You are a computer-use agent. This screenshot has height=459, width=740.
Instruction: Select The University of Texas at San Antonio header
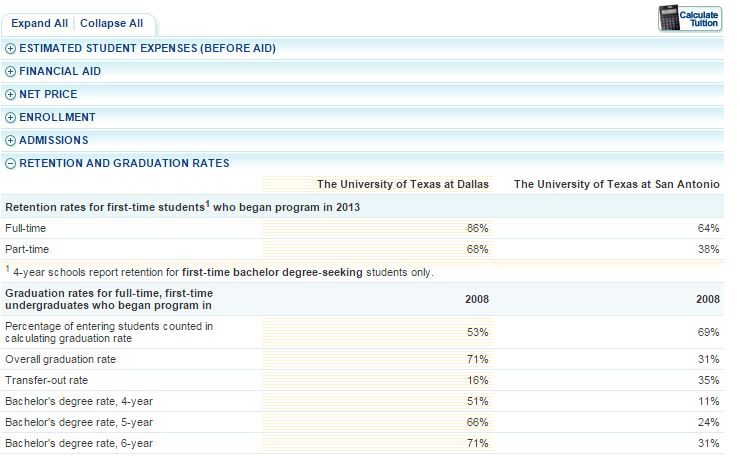click(616, 184)
